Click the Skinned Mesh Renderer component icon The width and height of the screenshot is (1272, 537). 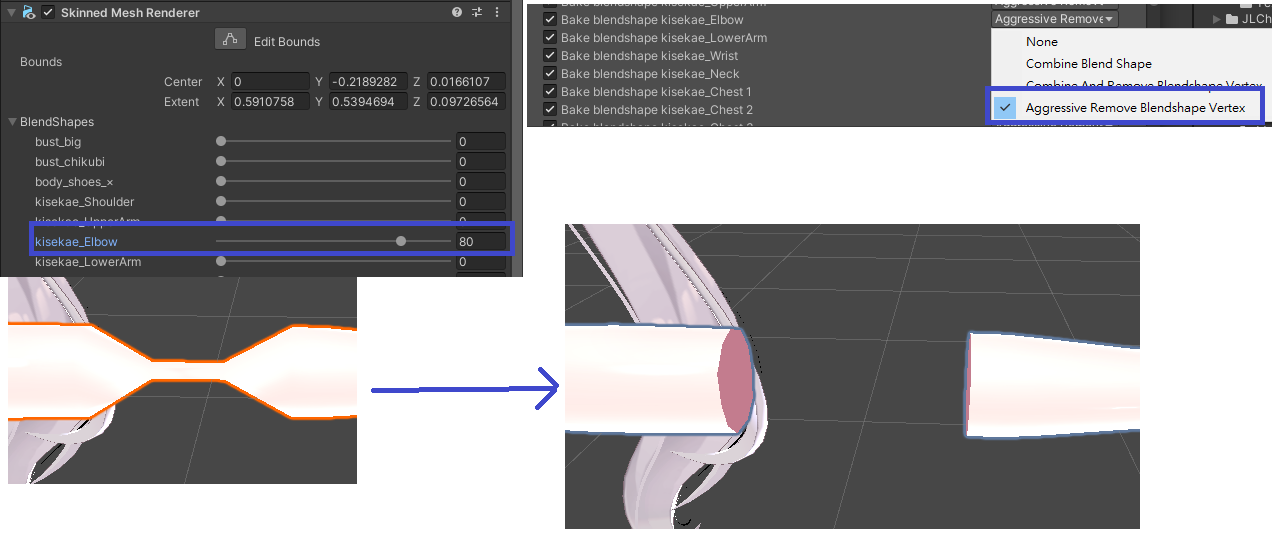[x=29, y=13]
